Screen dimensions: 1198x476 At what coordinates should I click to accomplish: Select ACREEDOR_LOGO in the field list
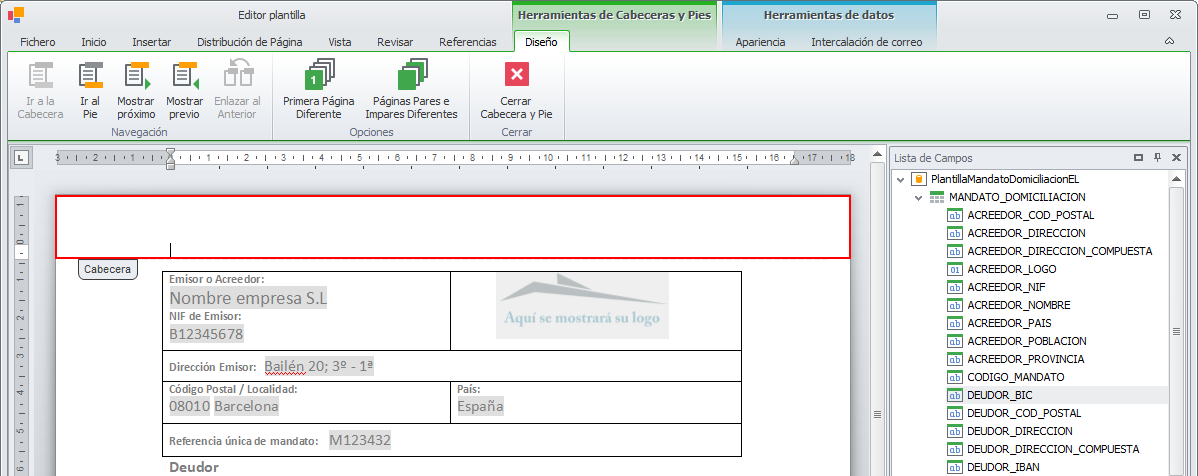(x=1013, y=269)
